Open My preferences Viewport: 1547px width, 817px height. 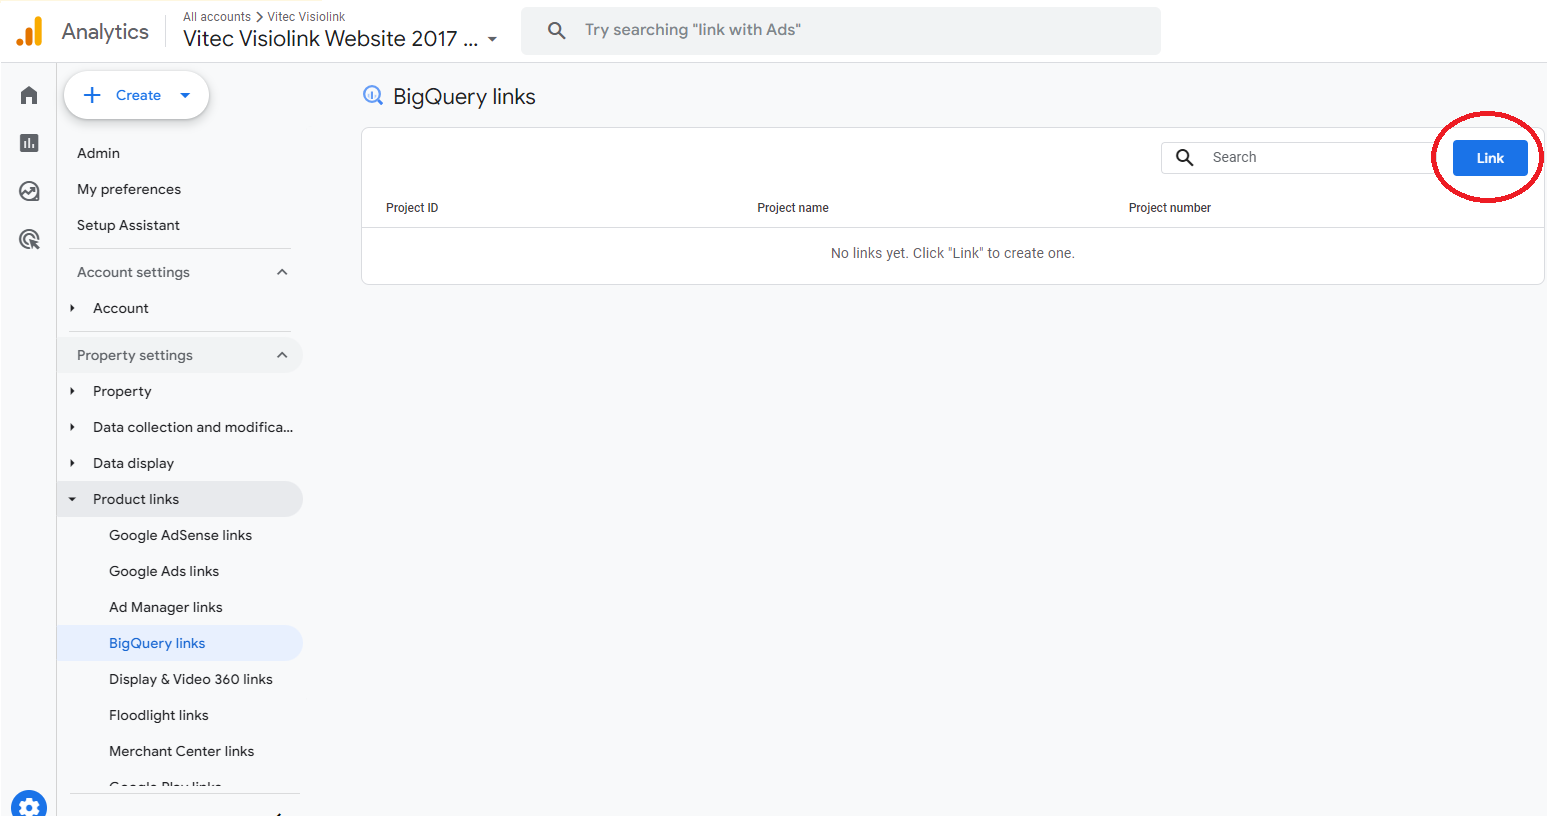click(x=129, y=189)
